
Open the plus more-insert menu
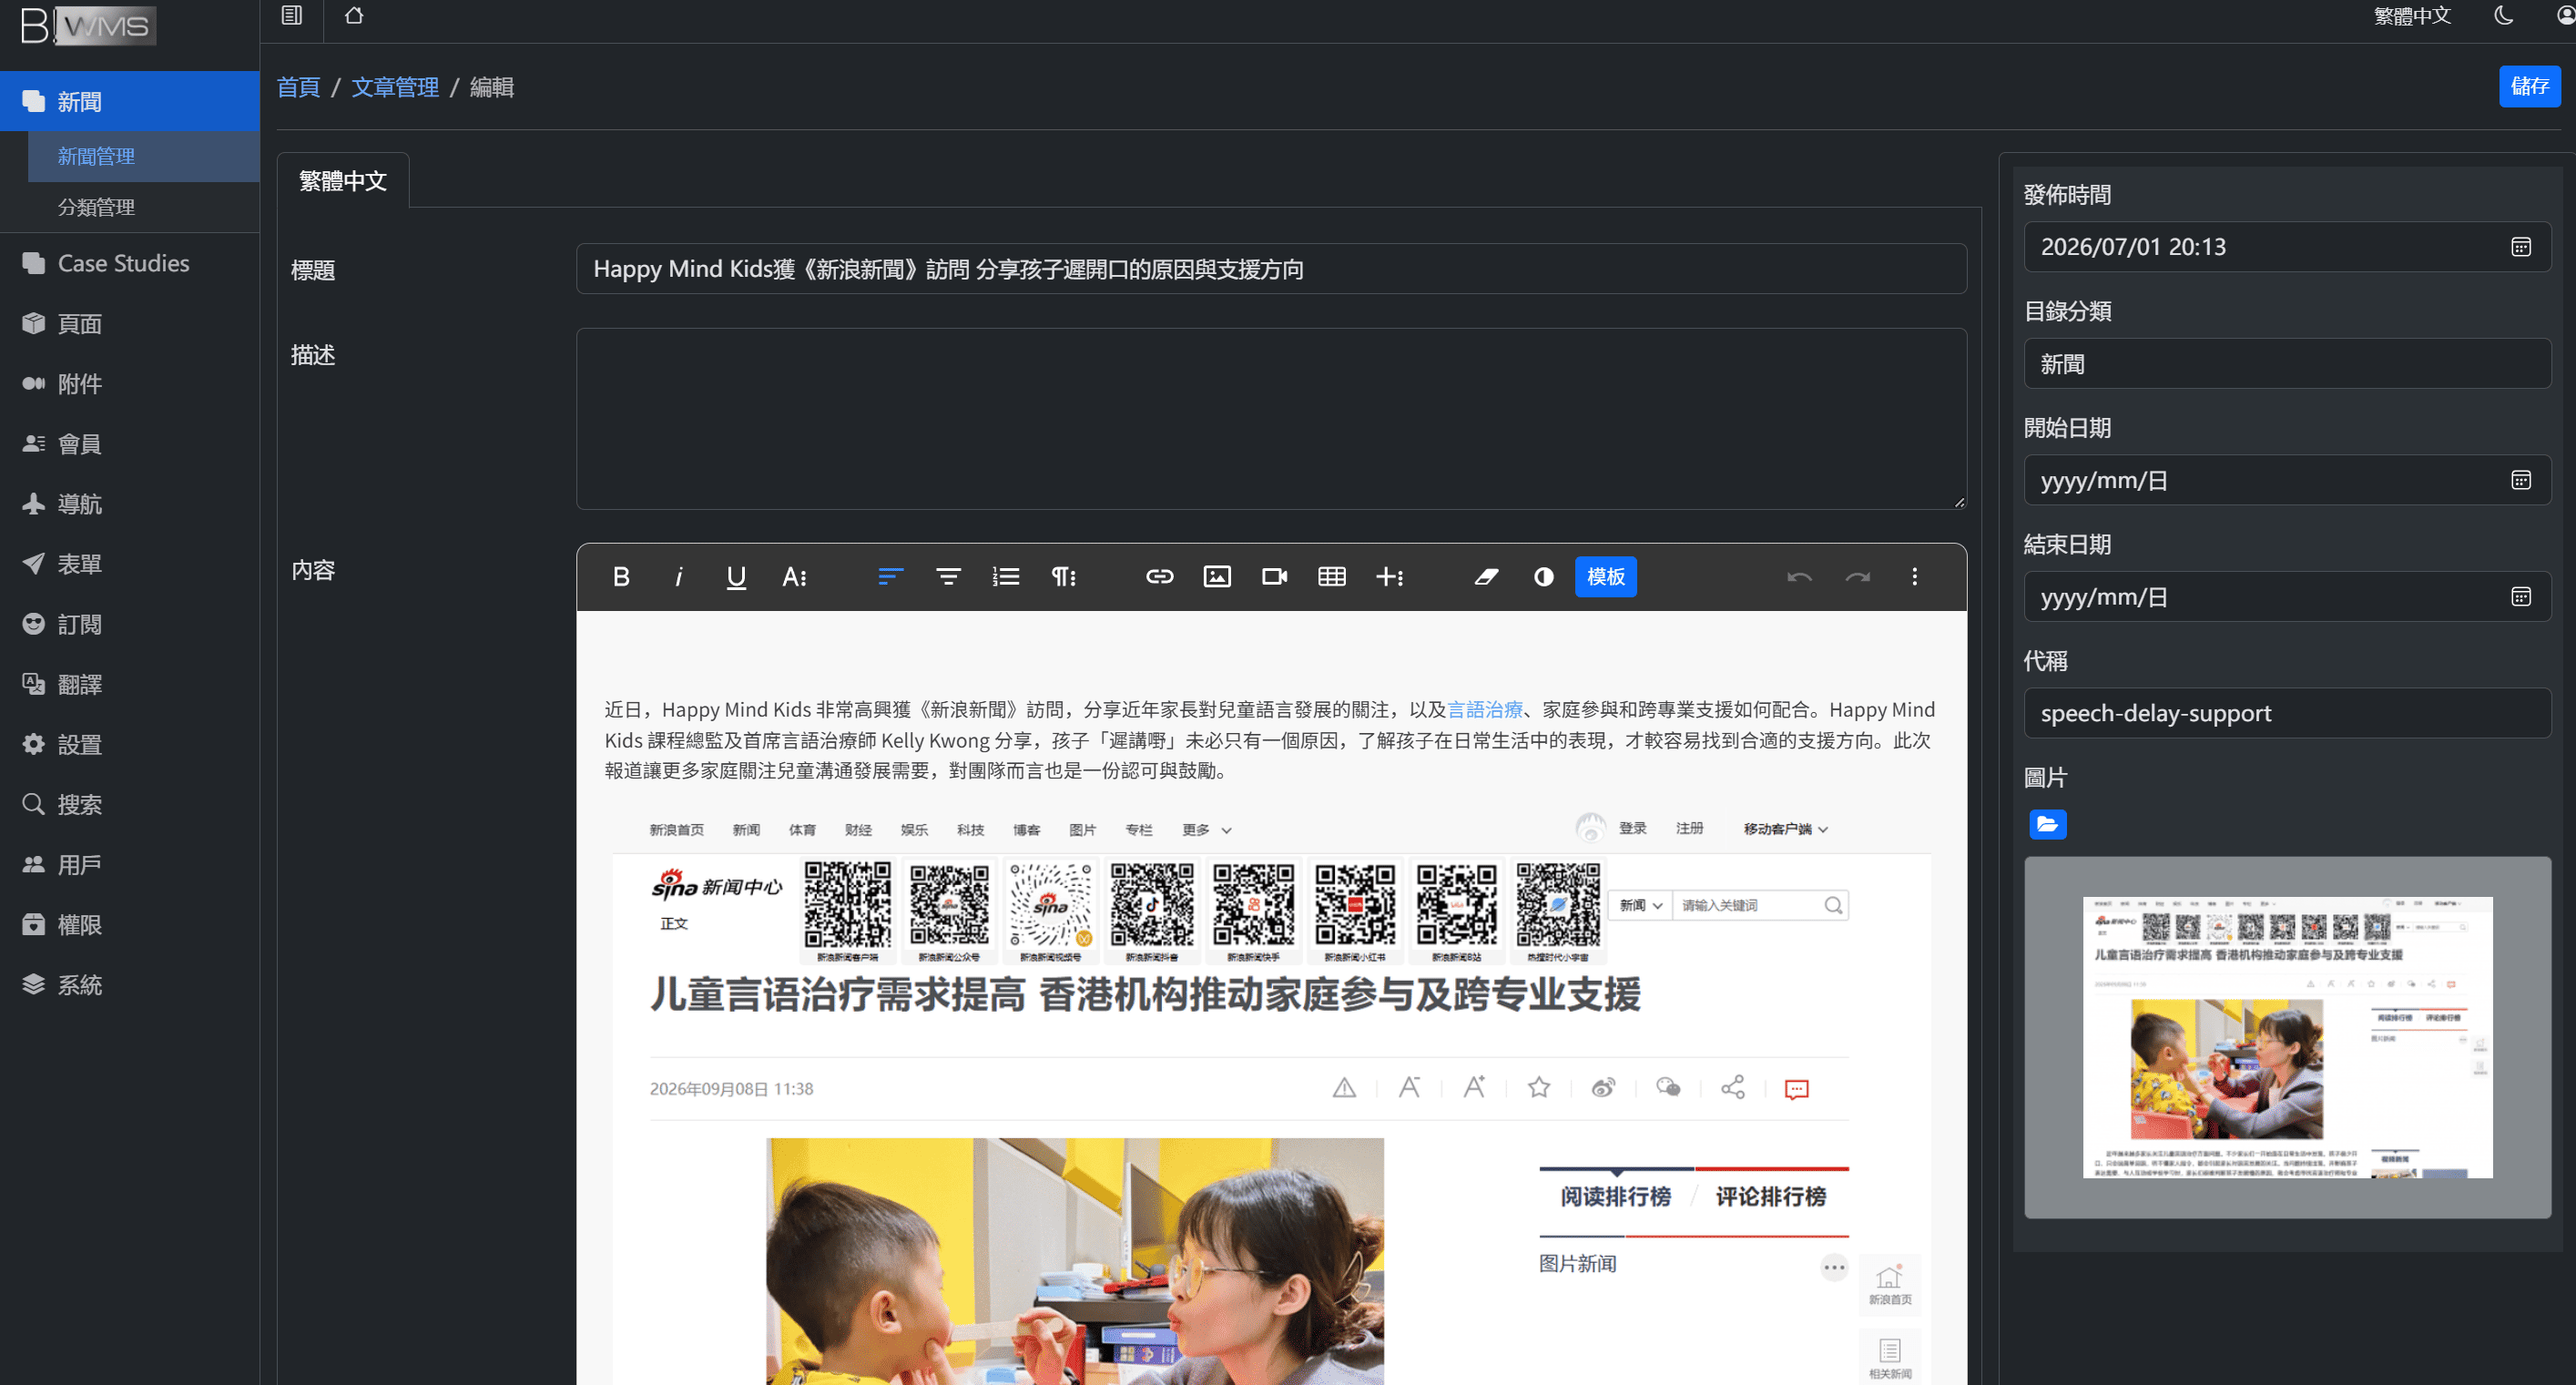click(1389, 576)
